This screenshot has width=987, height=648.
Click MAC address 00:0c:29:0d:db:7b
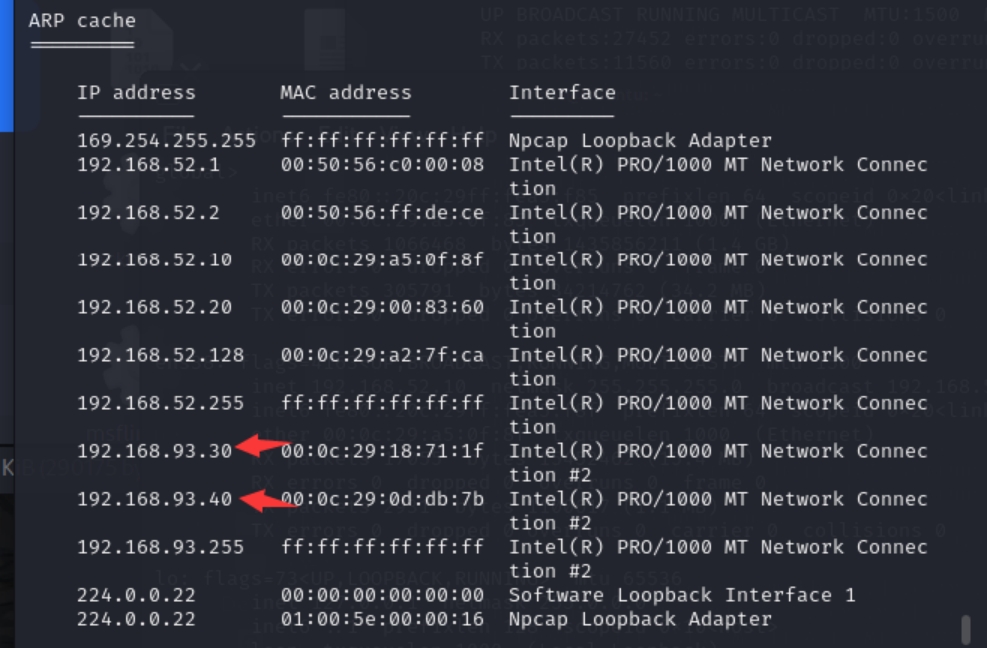tap(382, 499)
